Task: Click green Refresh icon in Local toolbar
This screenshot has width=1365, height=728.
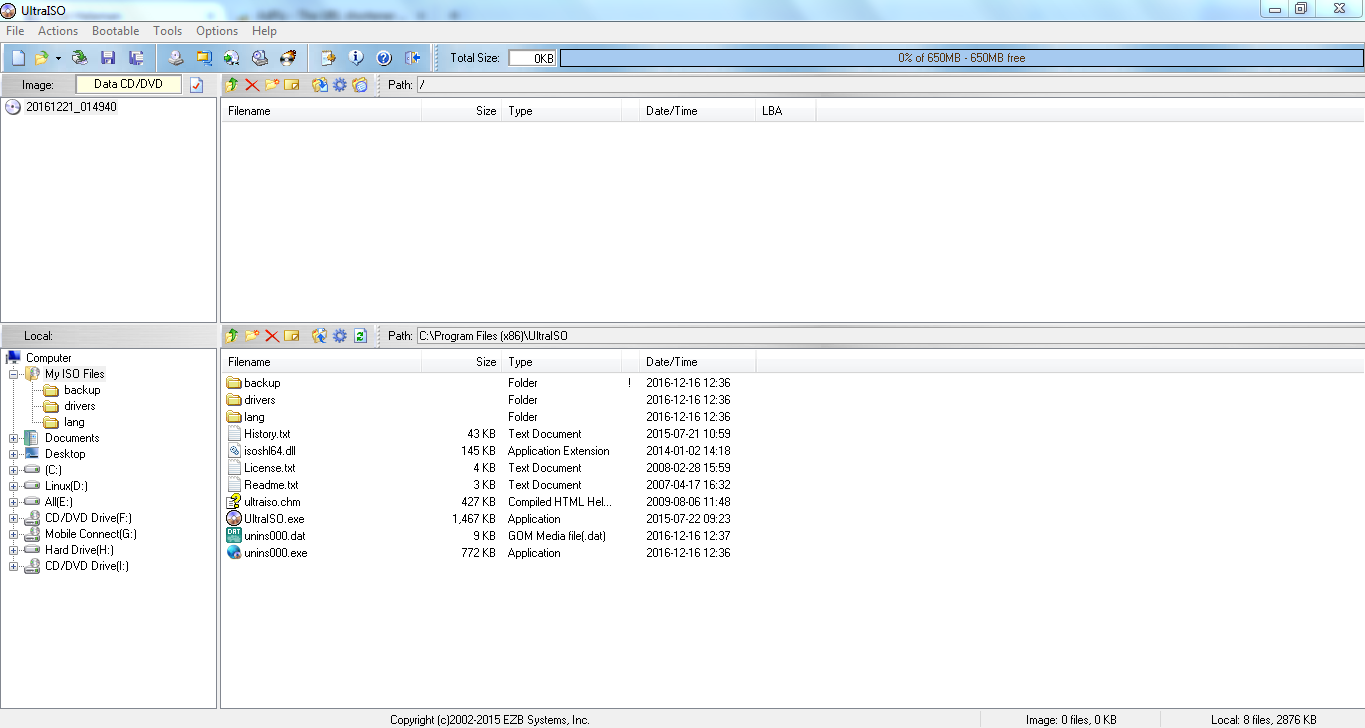Action: (360, 336)
